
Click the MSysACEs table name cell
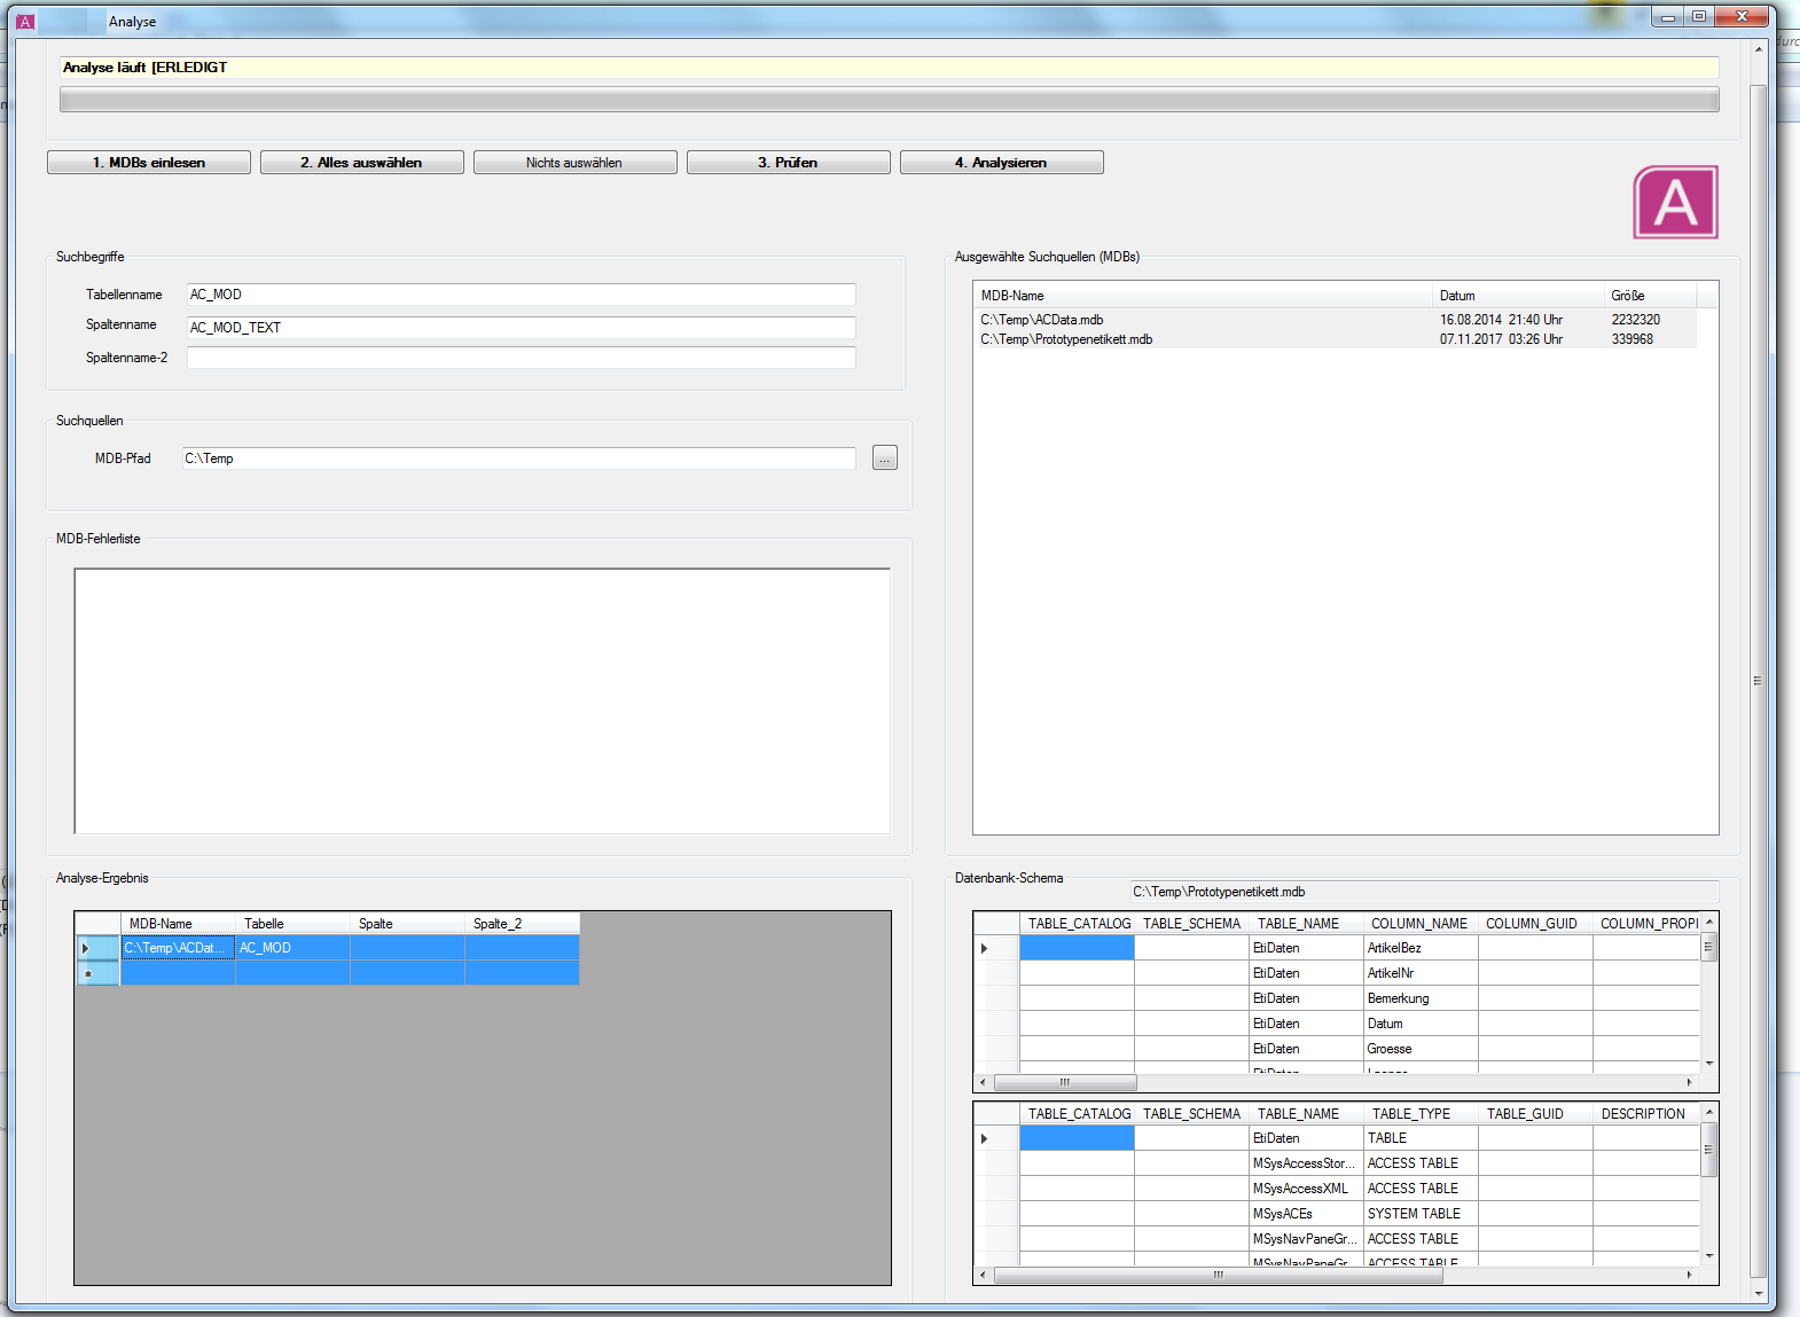[1306, 1213]
